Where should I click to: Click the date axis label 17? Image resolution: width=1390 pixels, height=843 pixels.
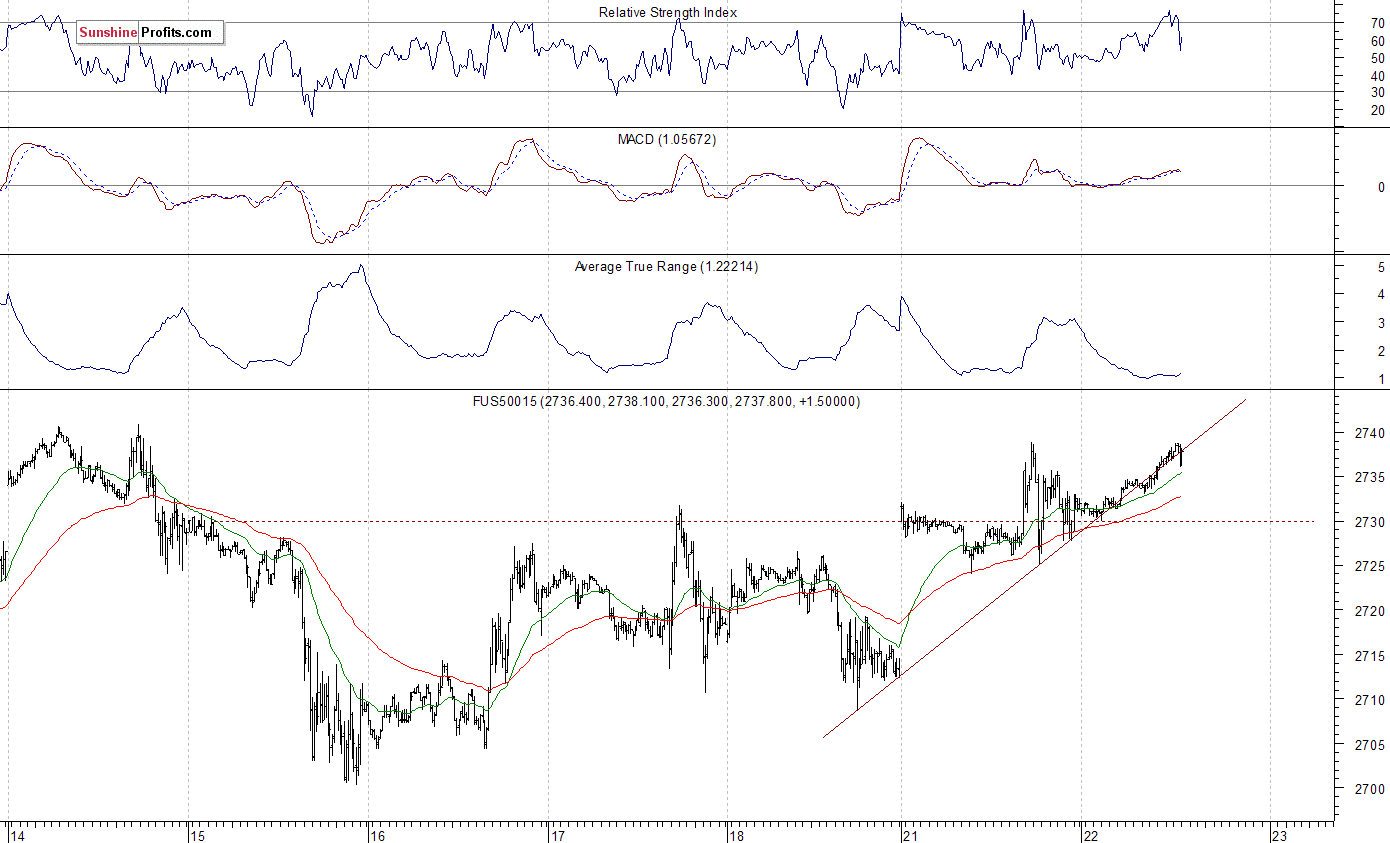[558, 834]
